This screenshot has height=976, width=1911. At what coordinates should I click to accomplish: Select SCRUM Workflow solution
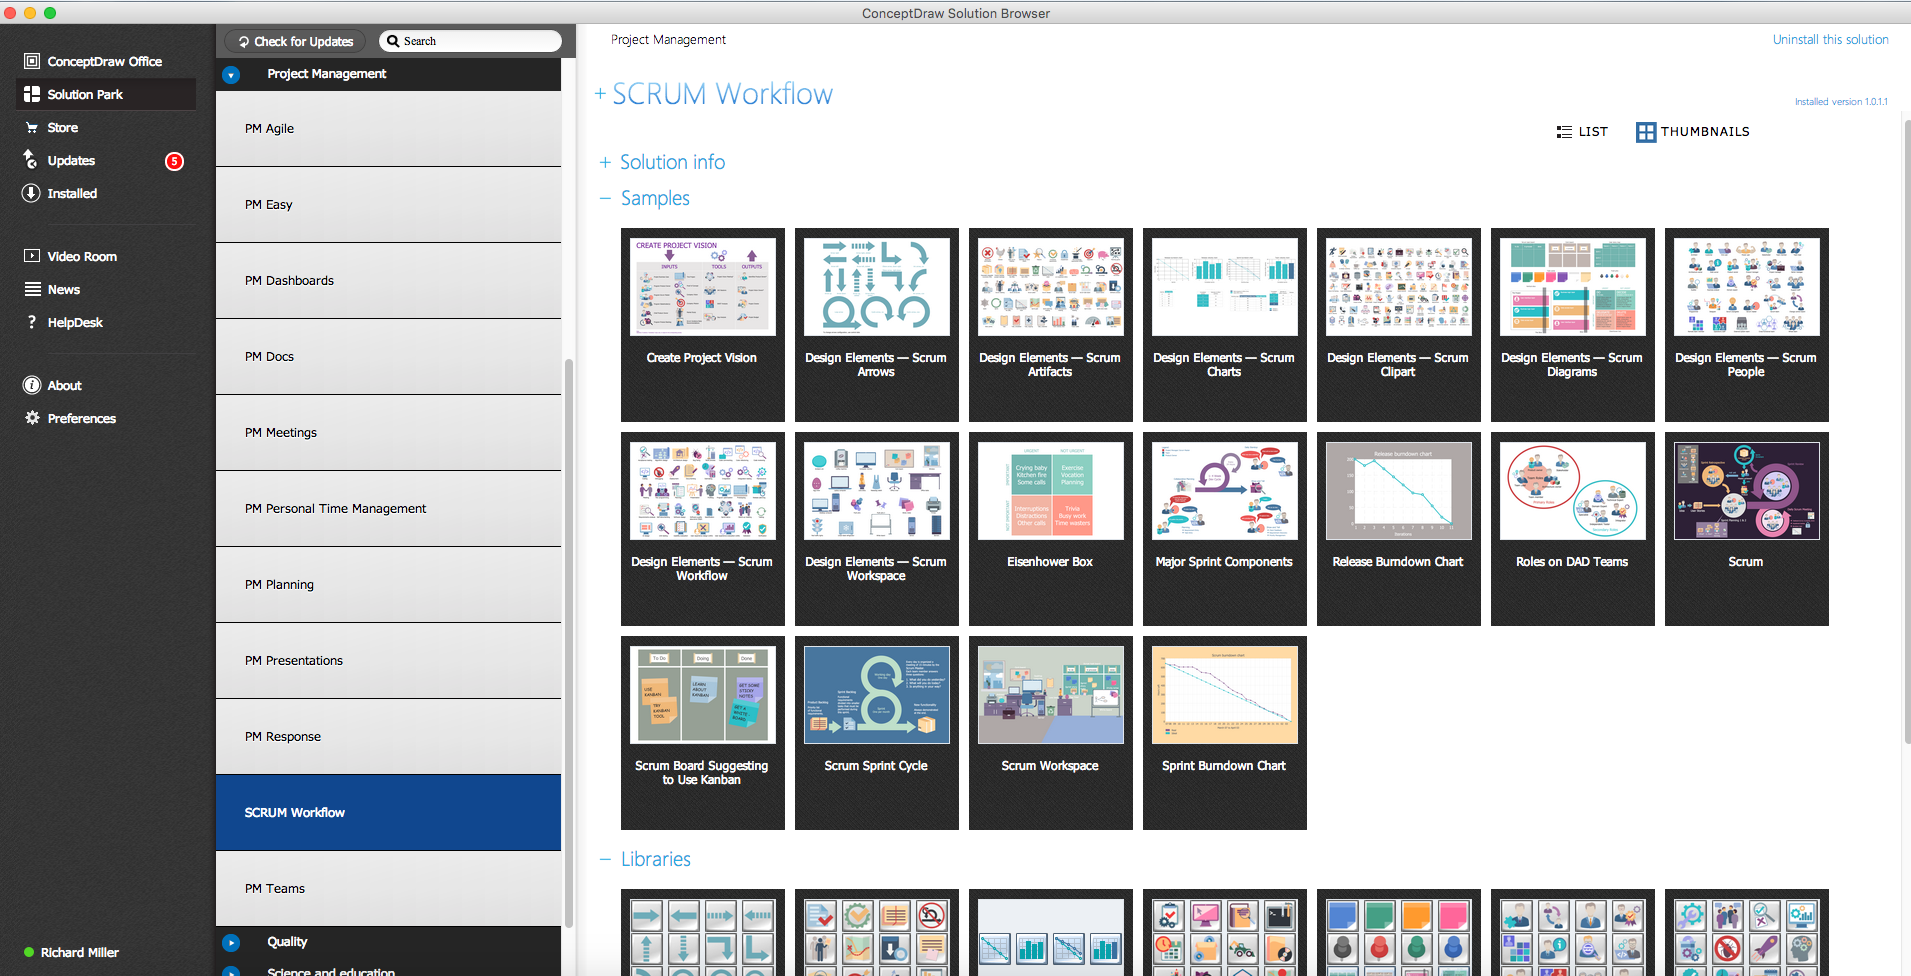click(388, 812)
